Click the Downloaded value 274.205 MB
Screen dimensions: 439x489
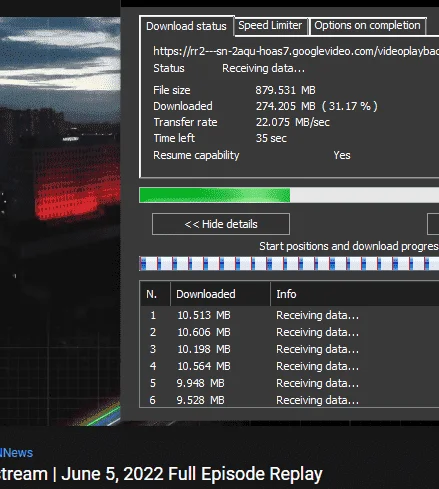pyautogui.click(x=316, y=106)
